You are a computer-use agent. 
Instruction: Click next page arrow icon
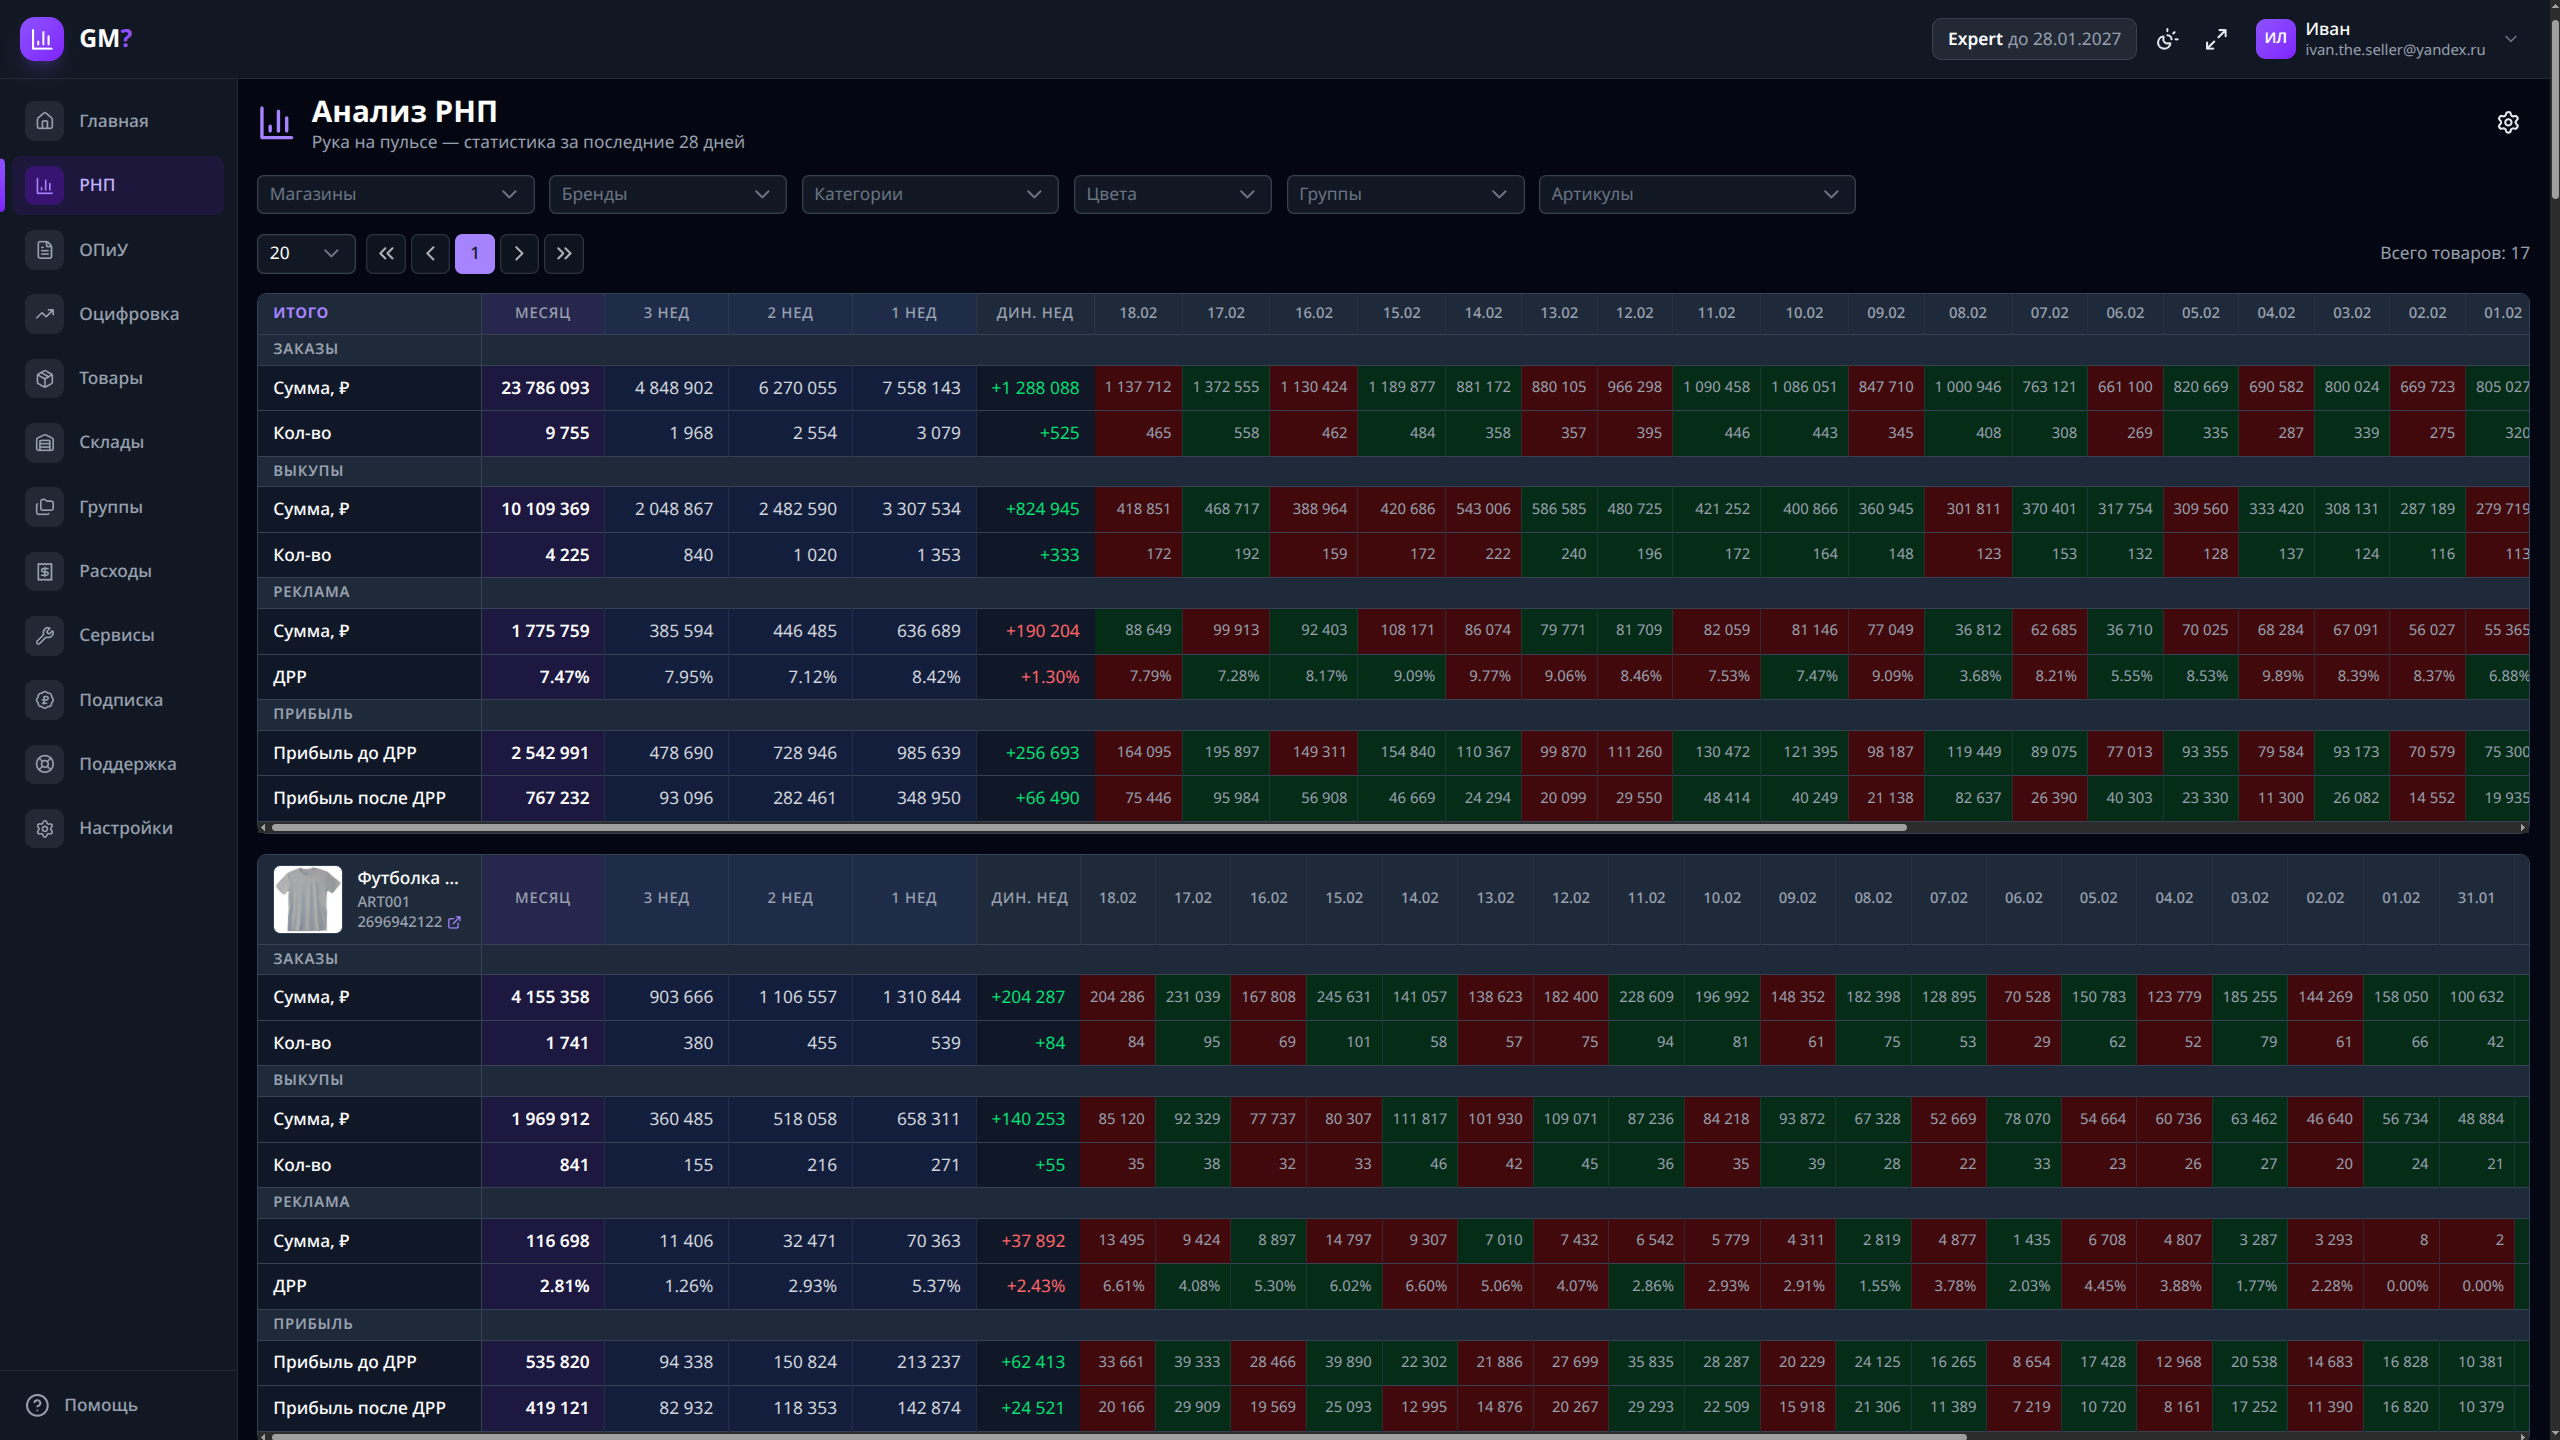click(519, 253)
